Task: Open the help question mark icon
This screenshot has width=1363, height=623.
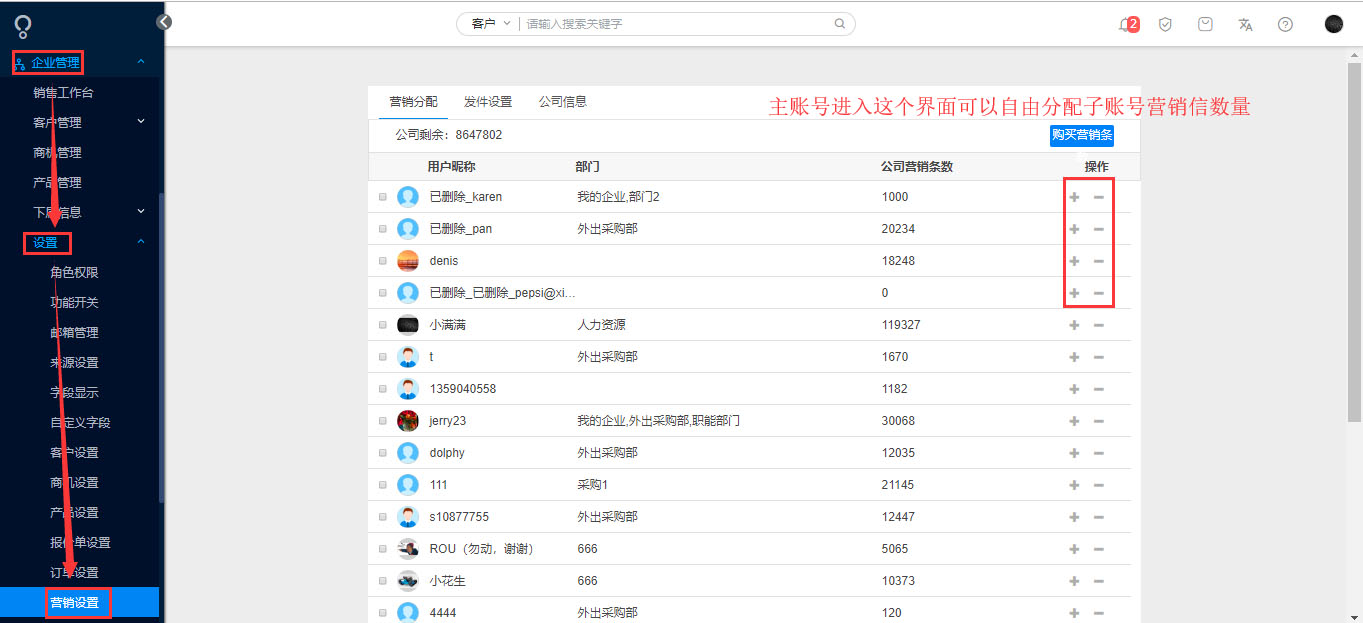Action: [1285, 24]
